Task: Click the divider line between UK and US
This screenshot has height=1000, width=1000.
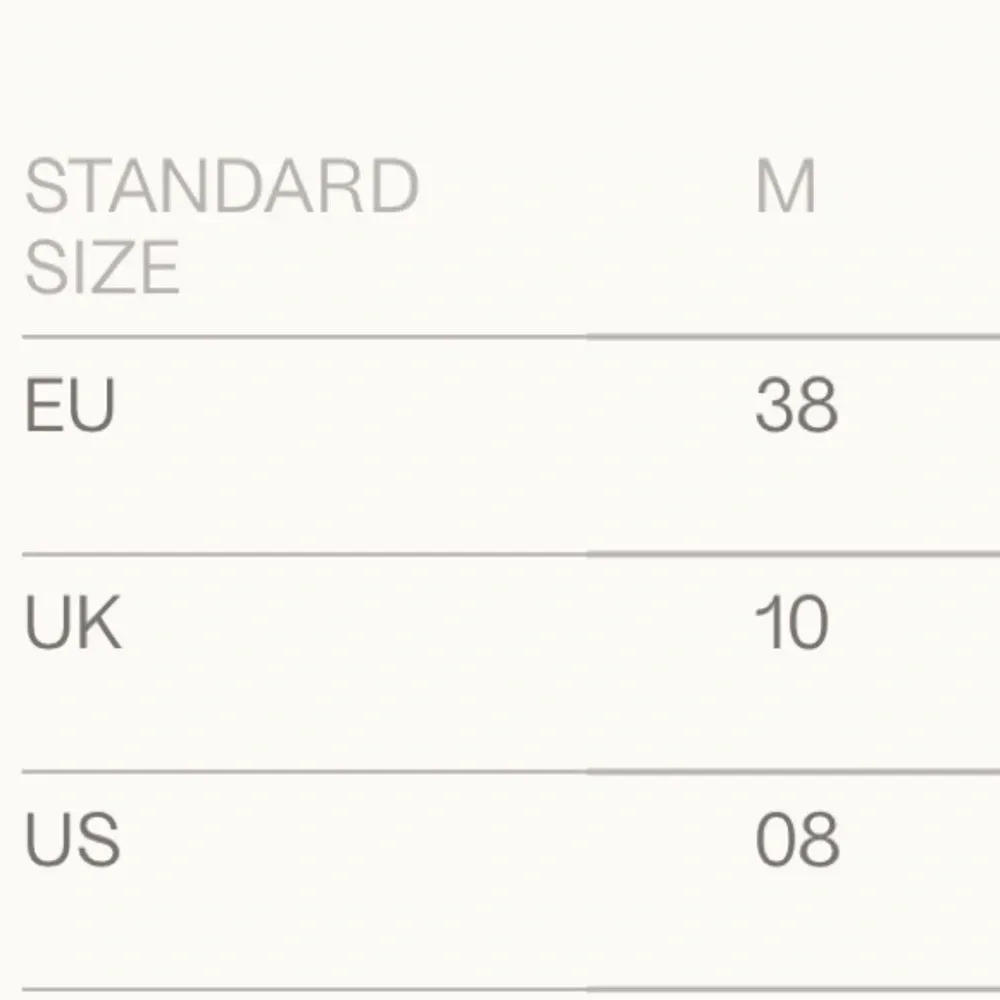Action: point(500,771)
